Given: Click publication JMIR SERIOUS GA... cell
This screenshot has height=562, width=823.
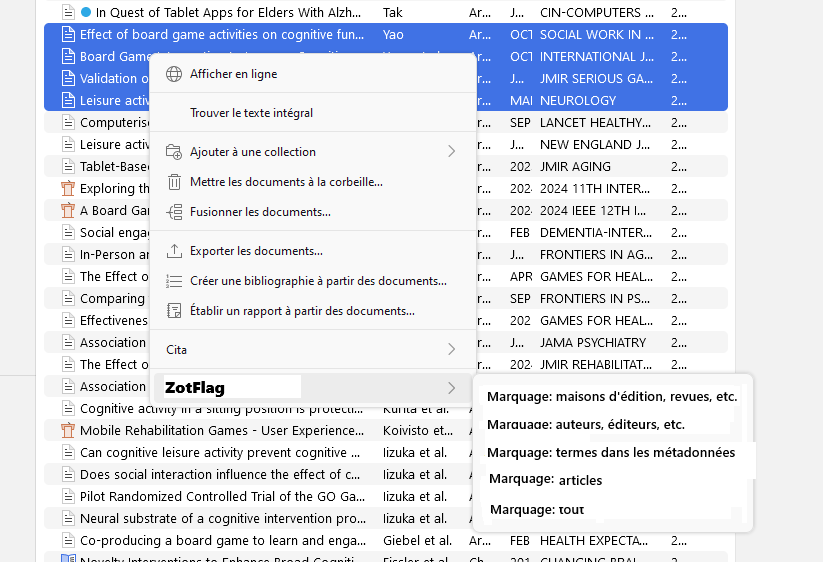Looking at the screenshot, I should coord(596,79).
